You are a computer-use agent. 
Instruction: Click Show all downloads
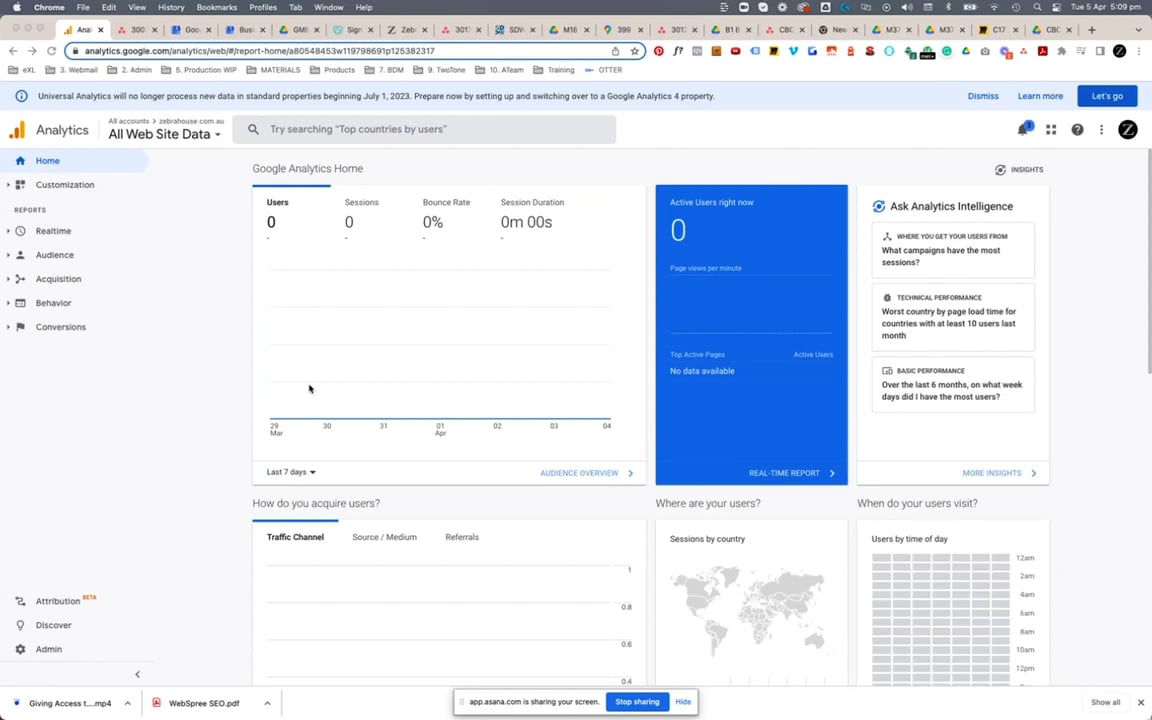(1105, 703)
